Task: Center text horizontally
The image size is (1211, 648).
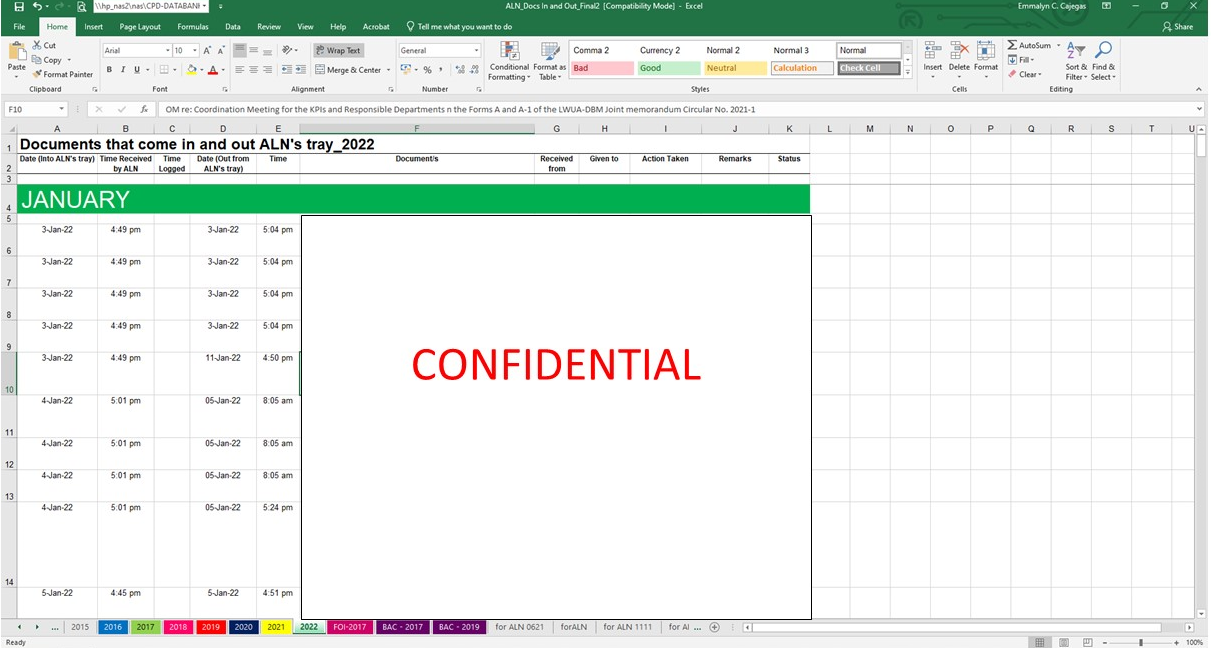Action: pyautogui.click(x=253, y=70)
